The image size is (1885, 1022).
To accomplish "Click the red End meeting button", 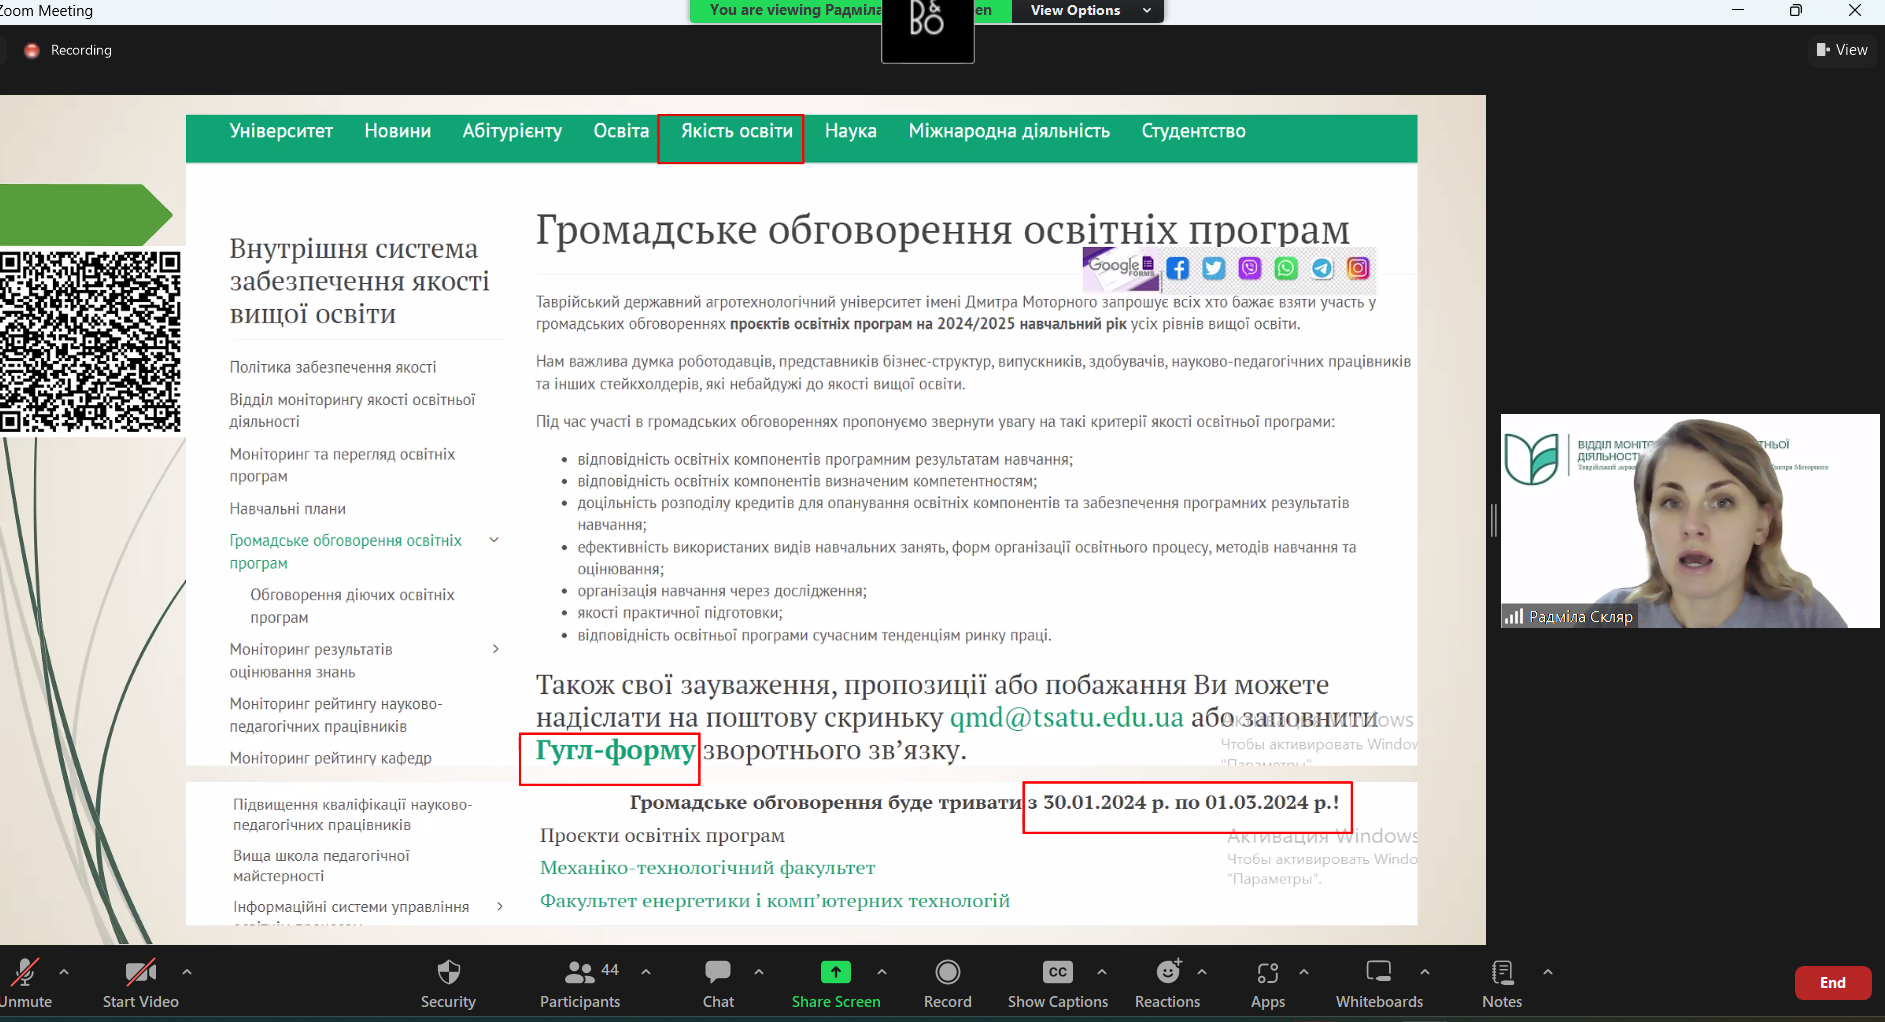I will pos(1832,983).
